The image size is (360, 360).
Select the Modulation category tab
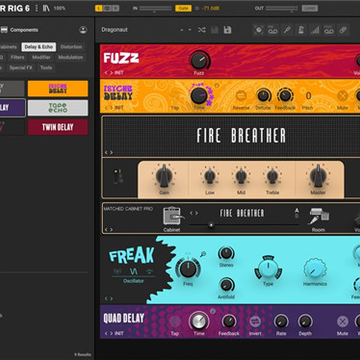(x=71, y=57)
